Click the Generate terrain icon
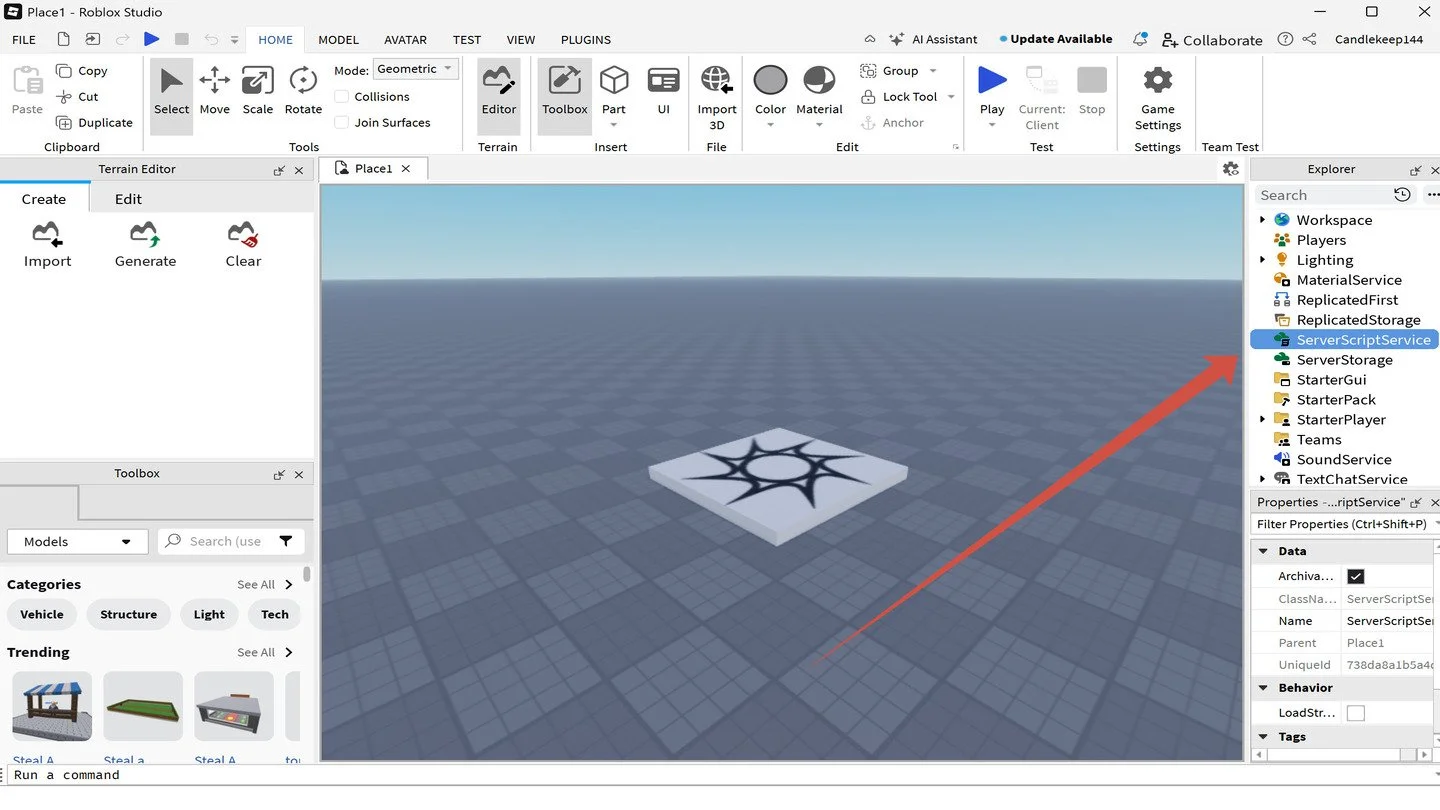 [x=145, y=235]
